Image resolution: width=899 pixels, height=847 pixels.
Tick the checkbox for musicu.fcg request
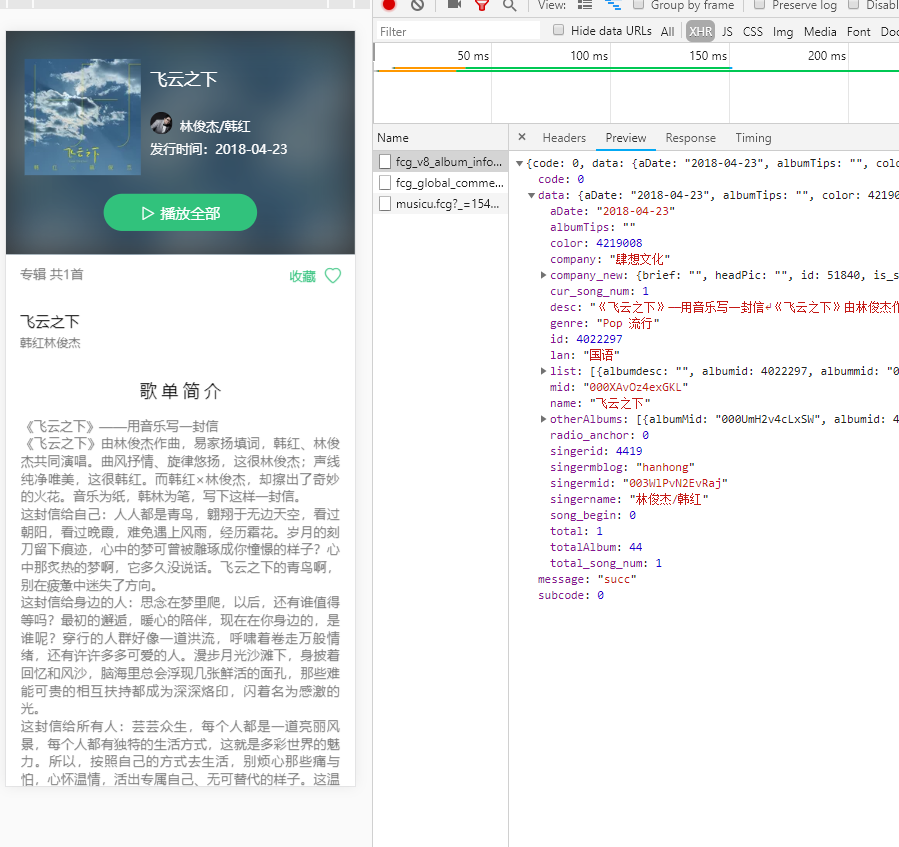385,204
